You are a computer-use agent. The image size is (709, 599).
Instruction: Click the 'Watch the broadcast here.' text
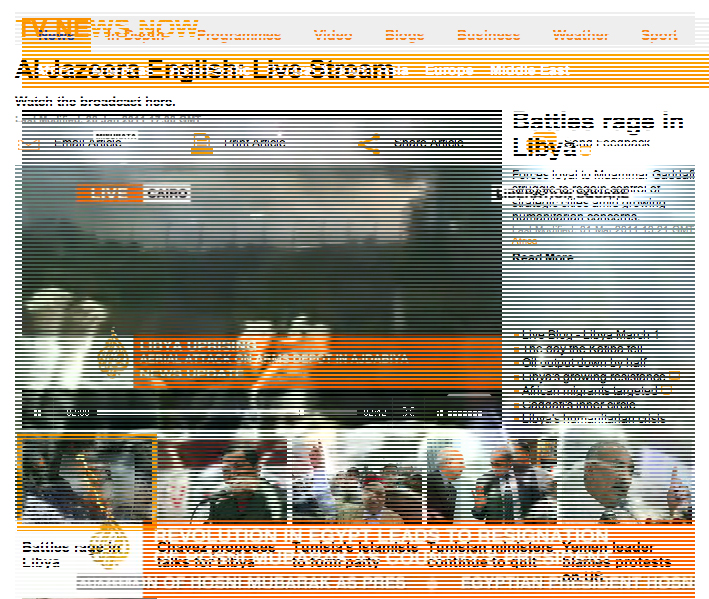95,101
